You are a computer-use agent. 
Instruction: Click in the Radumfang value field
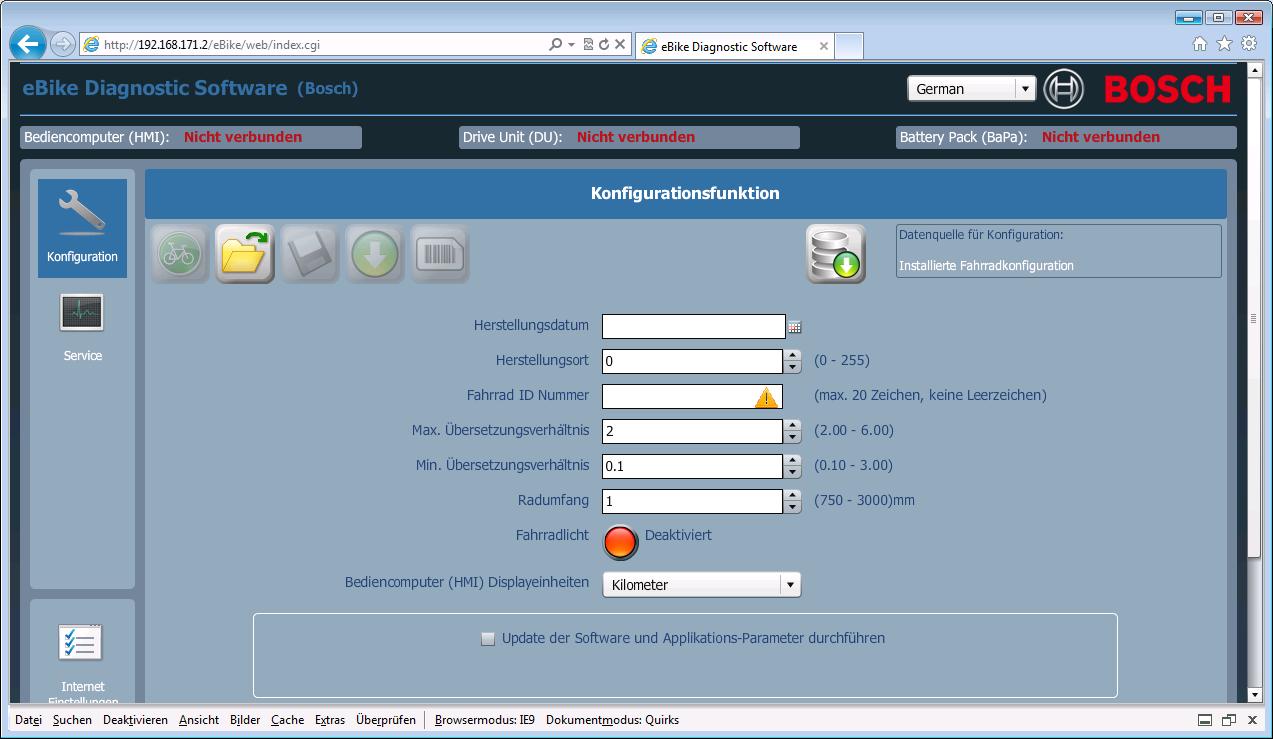coord(692,501)
